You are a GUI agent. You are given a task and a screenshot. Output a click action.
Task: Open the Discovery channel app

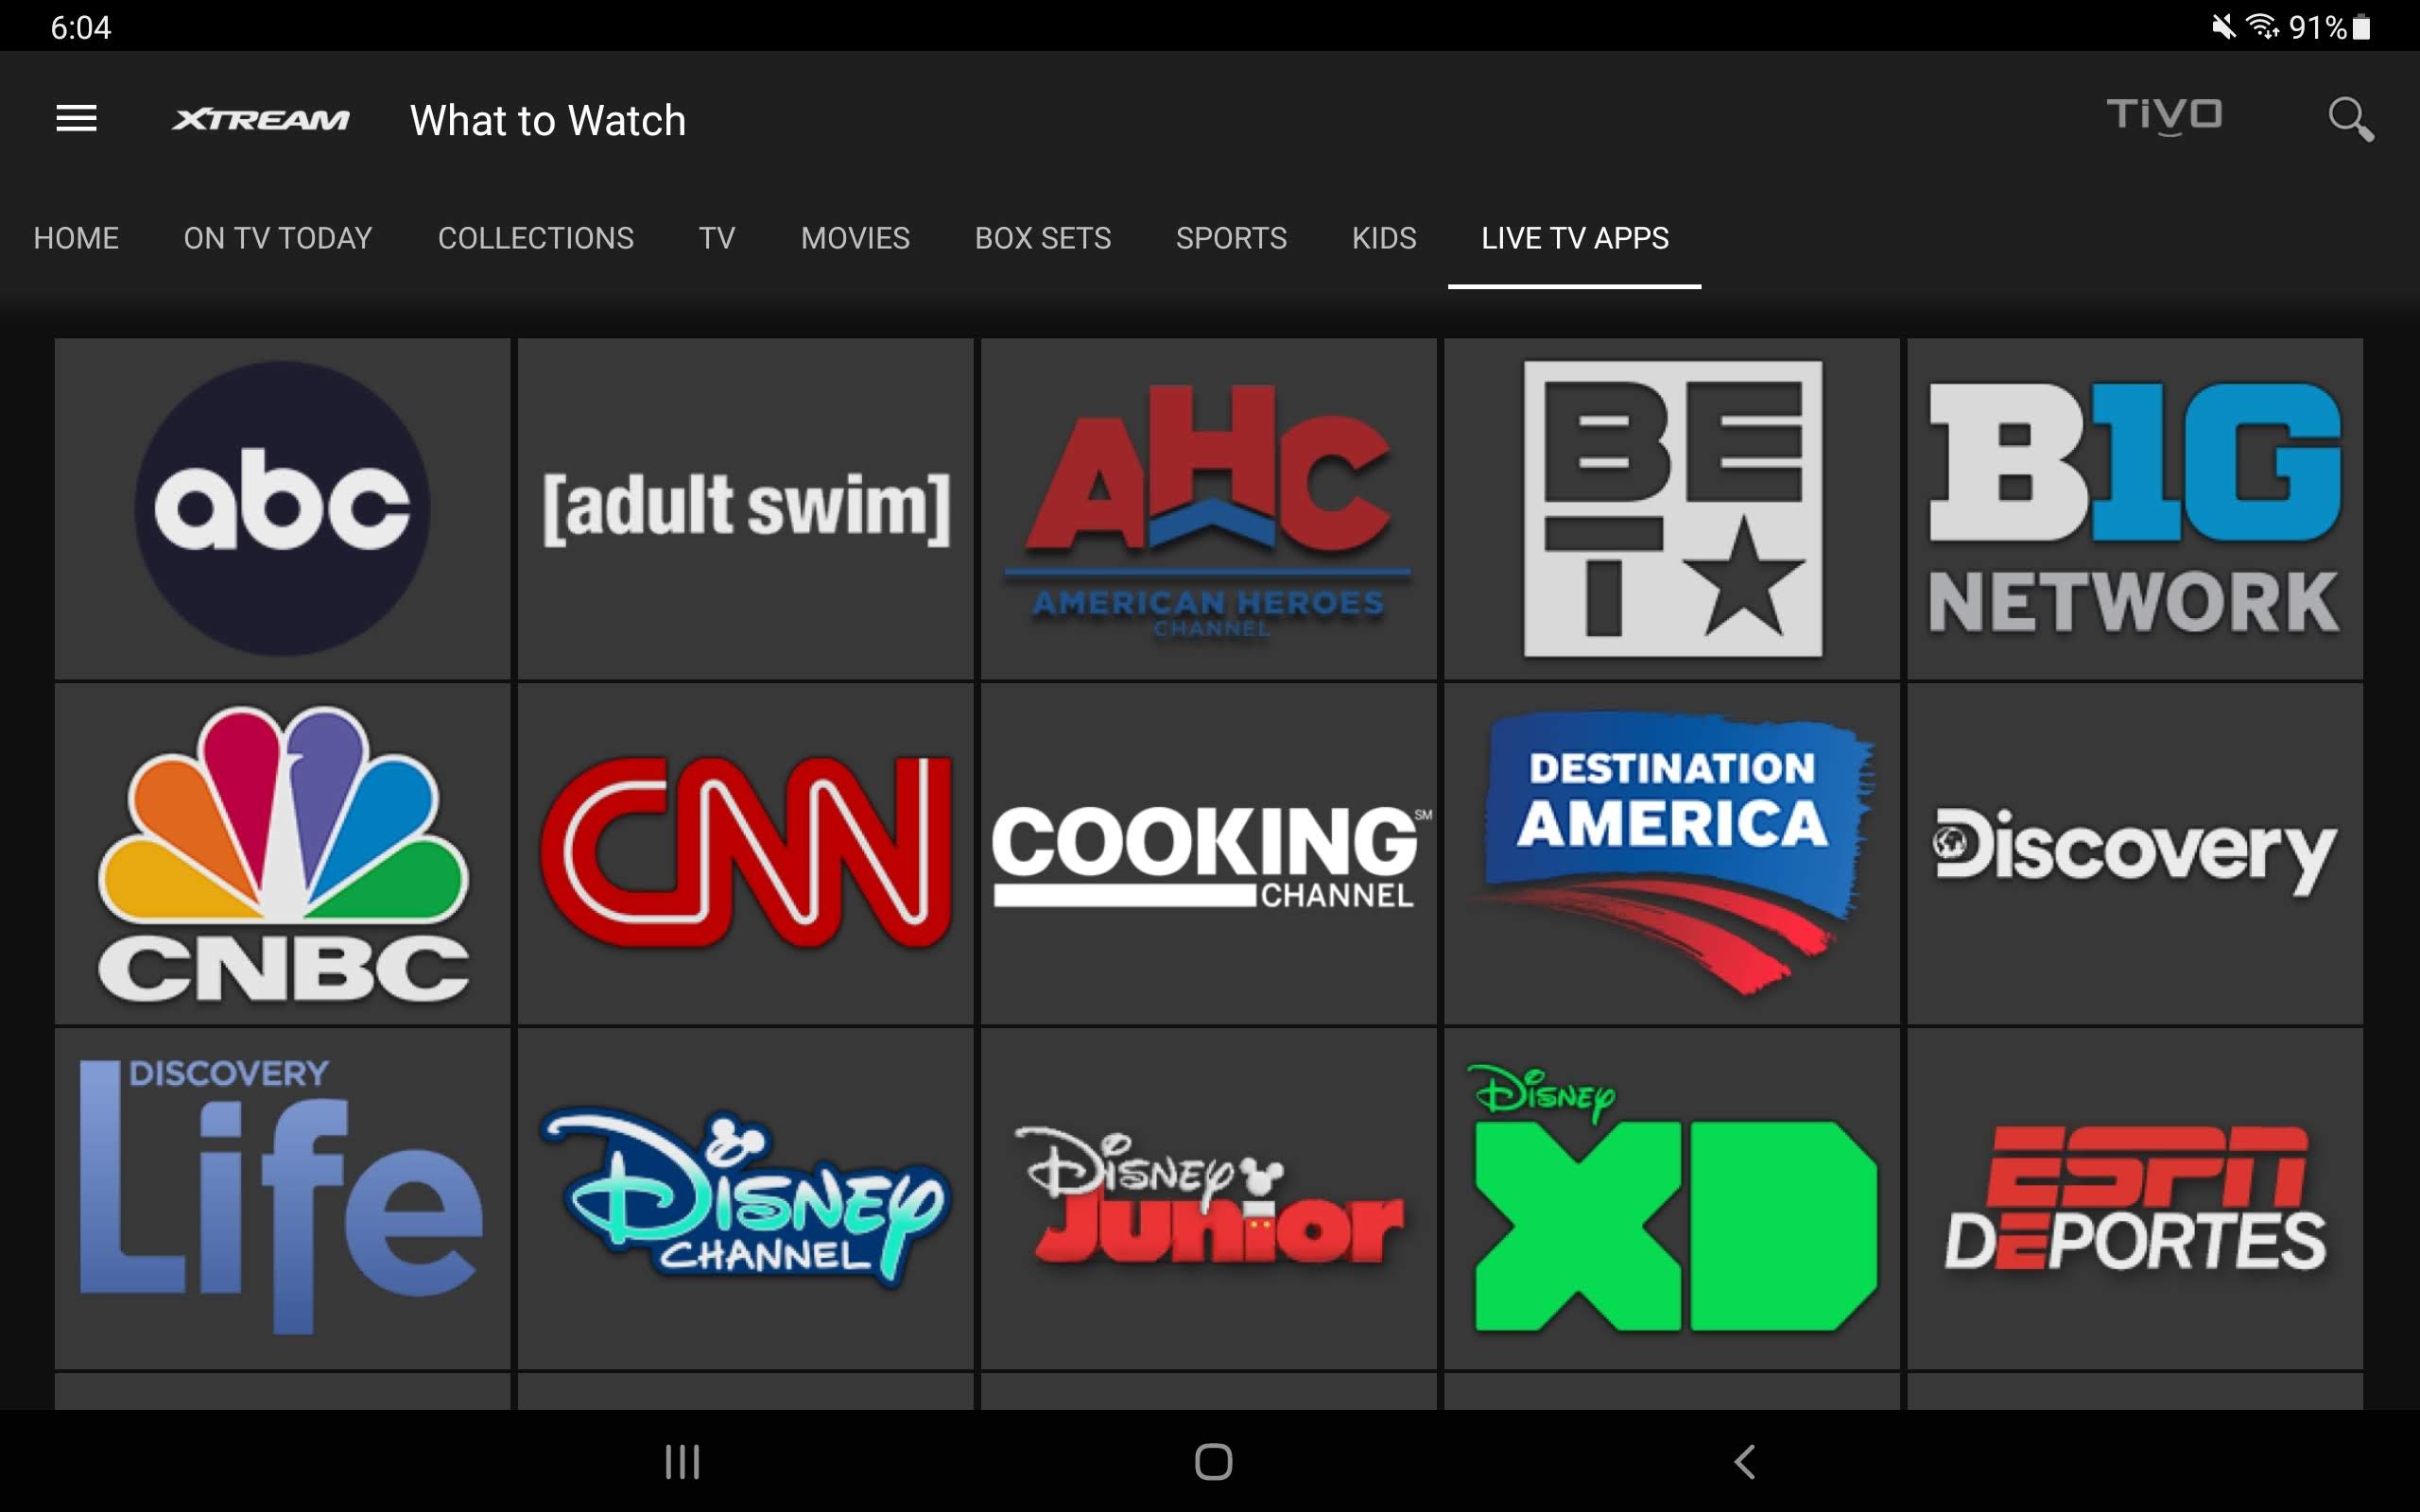[x=2133, y=855]
